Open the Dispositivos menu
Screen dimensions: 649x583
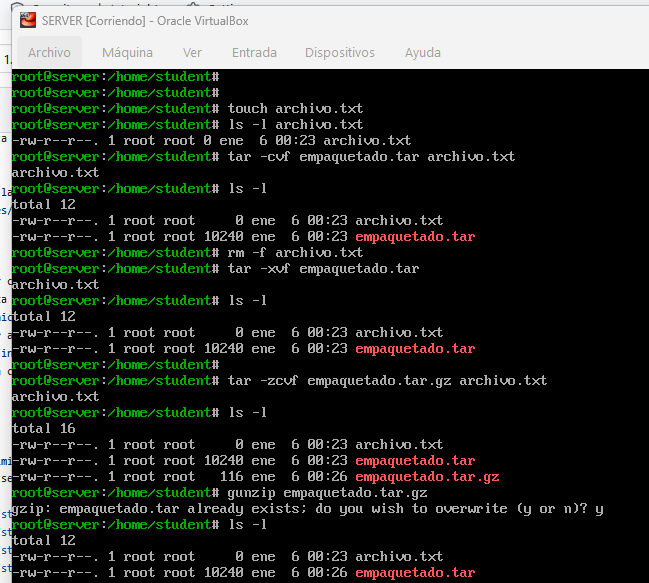coord(340,53)
